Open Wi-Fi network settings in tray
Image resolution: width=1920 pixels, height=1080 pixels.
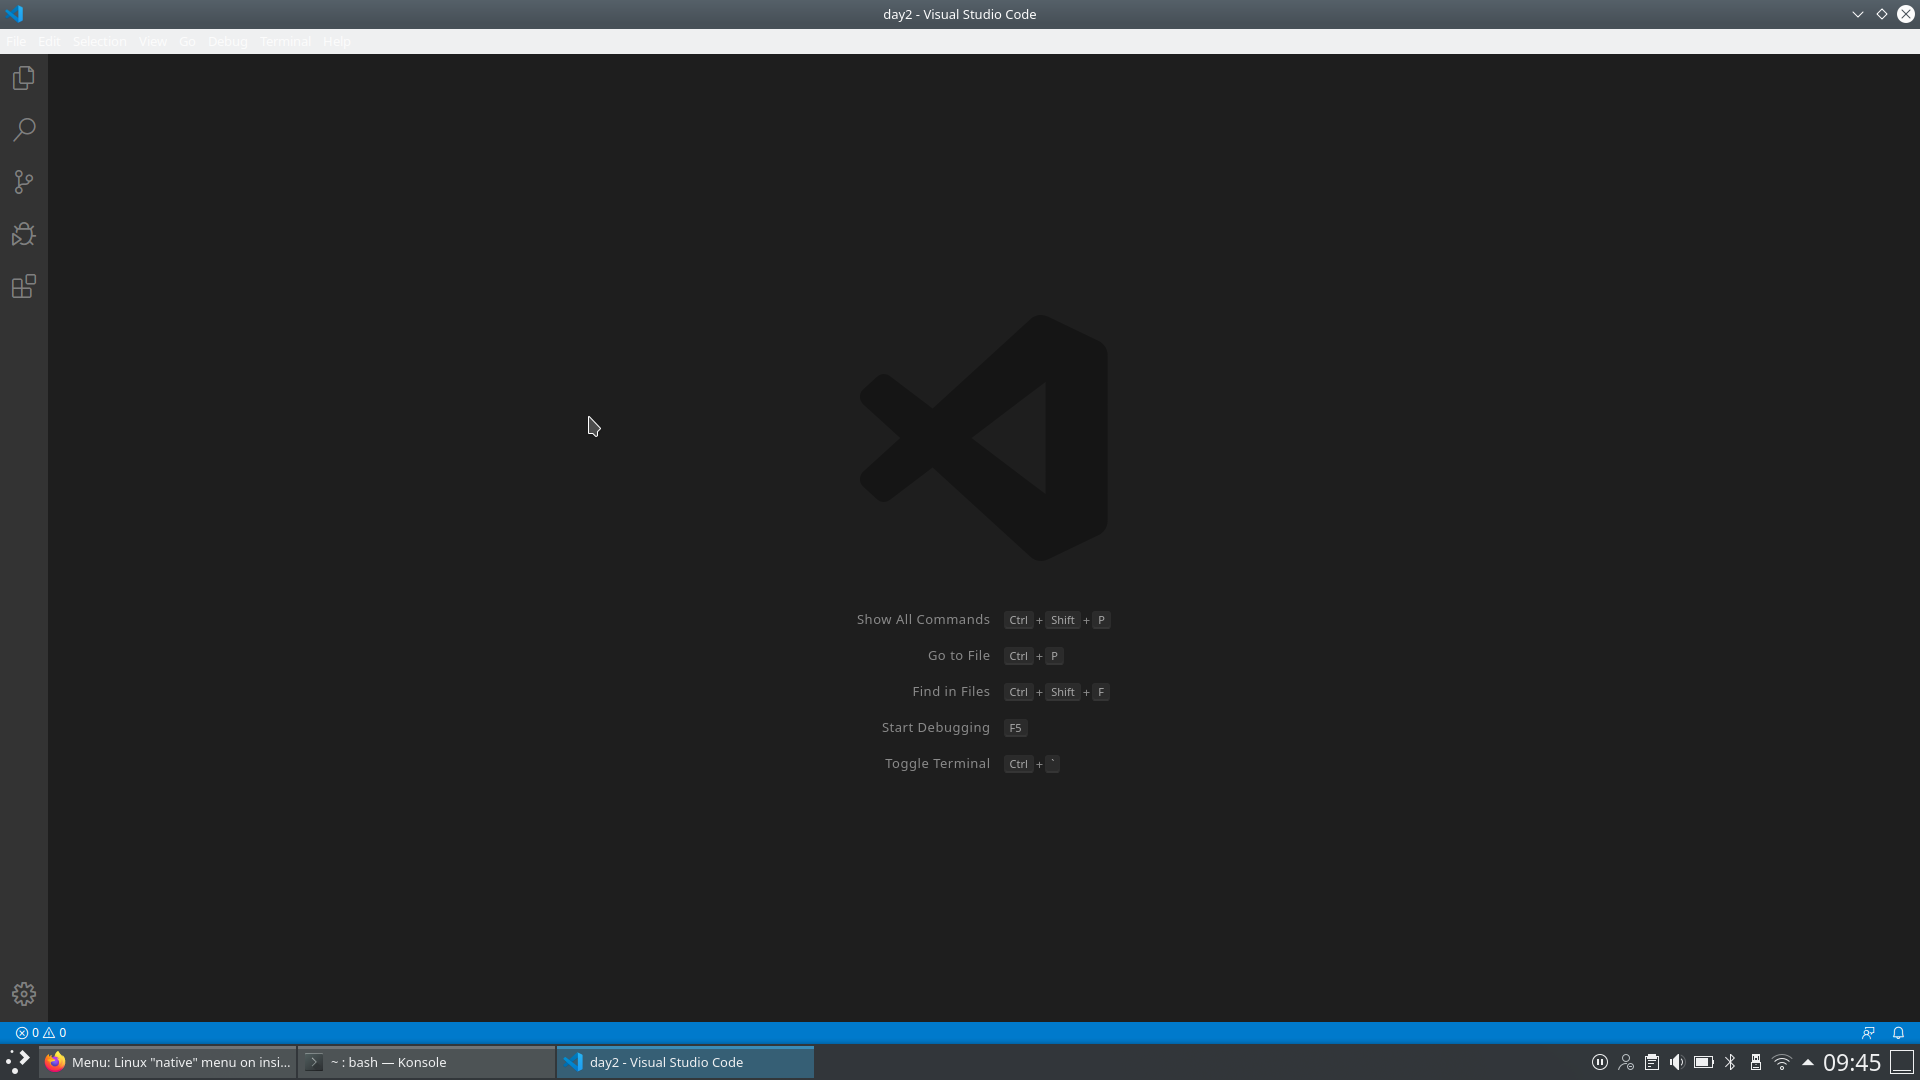(x=1781, y=1062)
